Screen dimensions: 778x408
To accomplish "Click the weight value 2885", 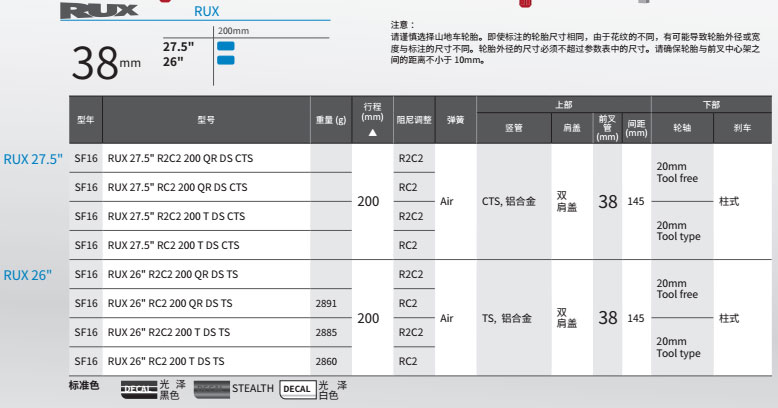I will point(326,332).
